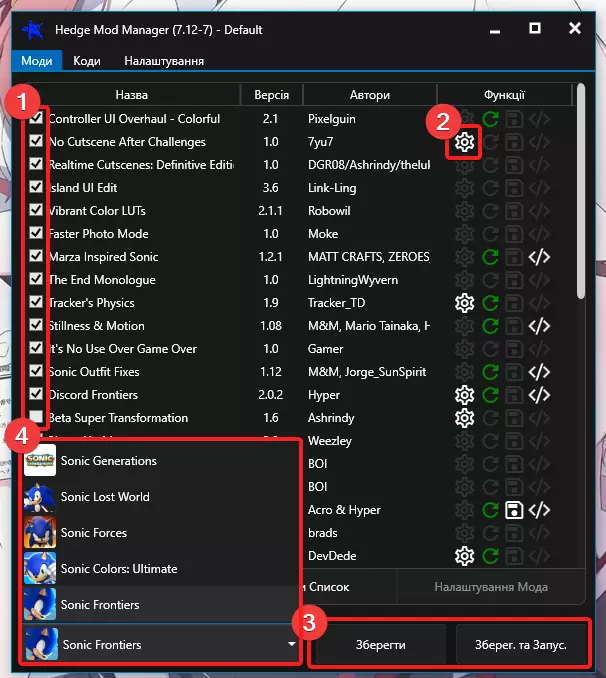Screen dimensions: 606x678
Task: Select the Tracker's Physics mod row
Action: [x=300, y=303]
